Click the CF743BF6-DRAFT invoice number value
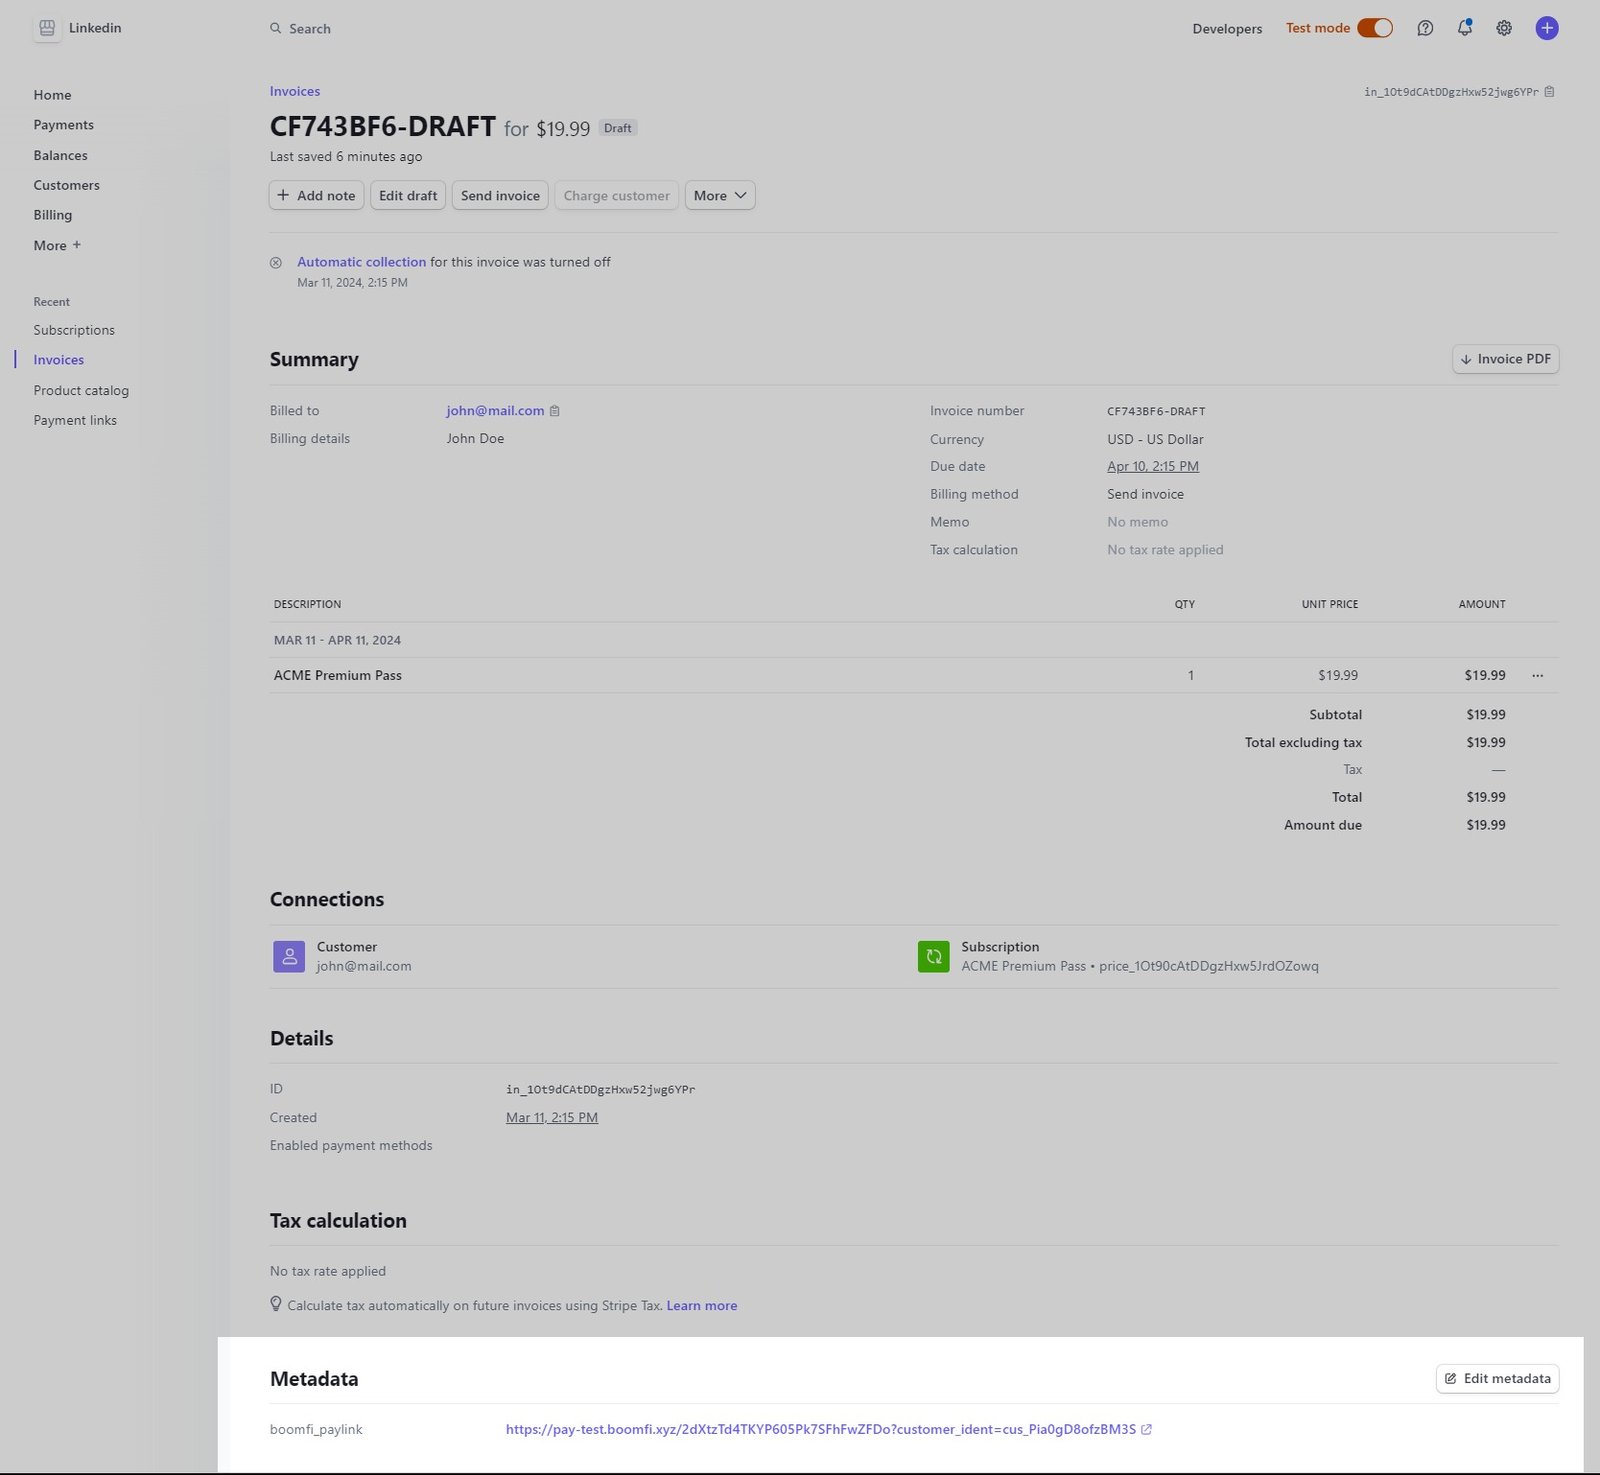The image size is (1600, 1475). point(1156,412)
